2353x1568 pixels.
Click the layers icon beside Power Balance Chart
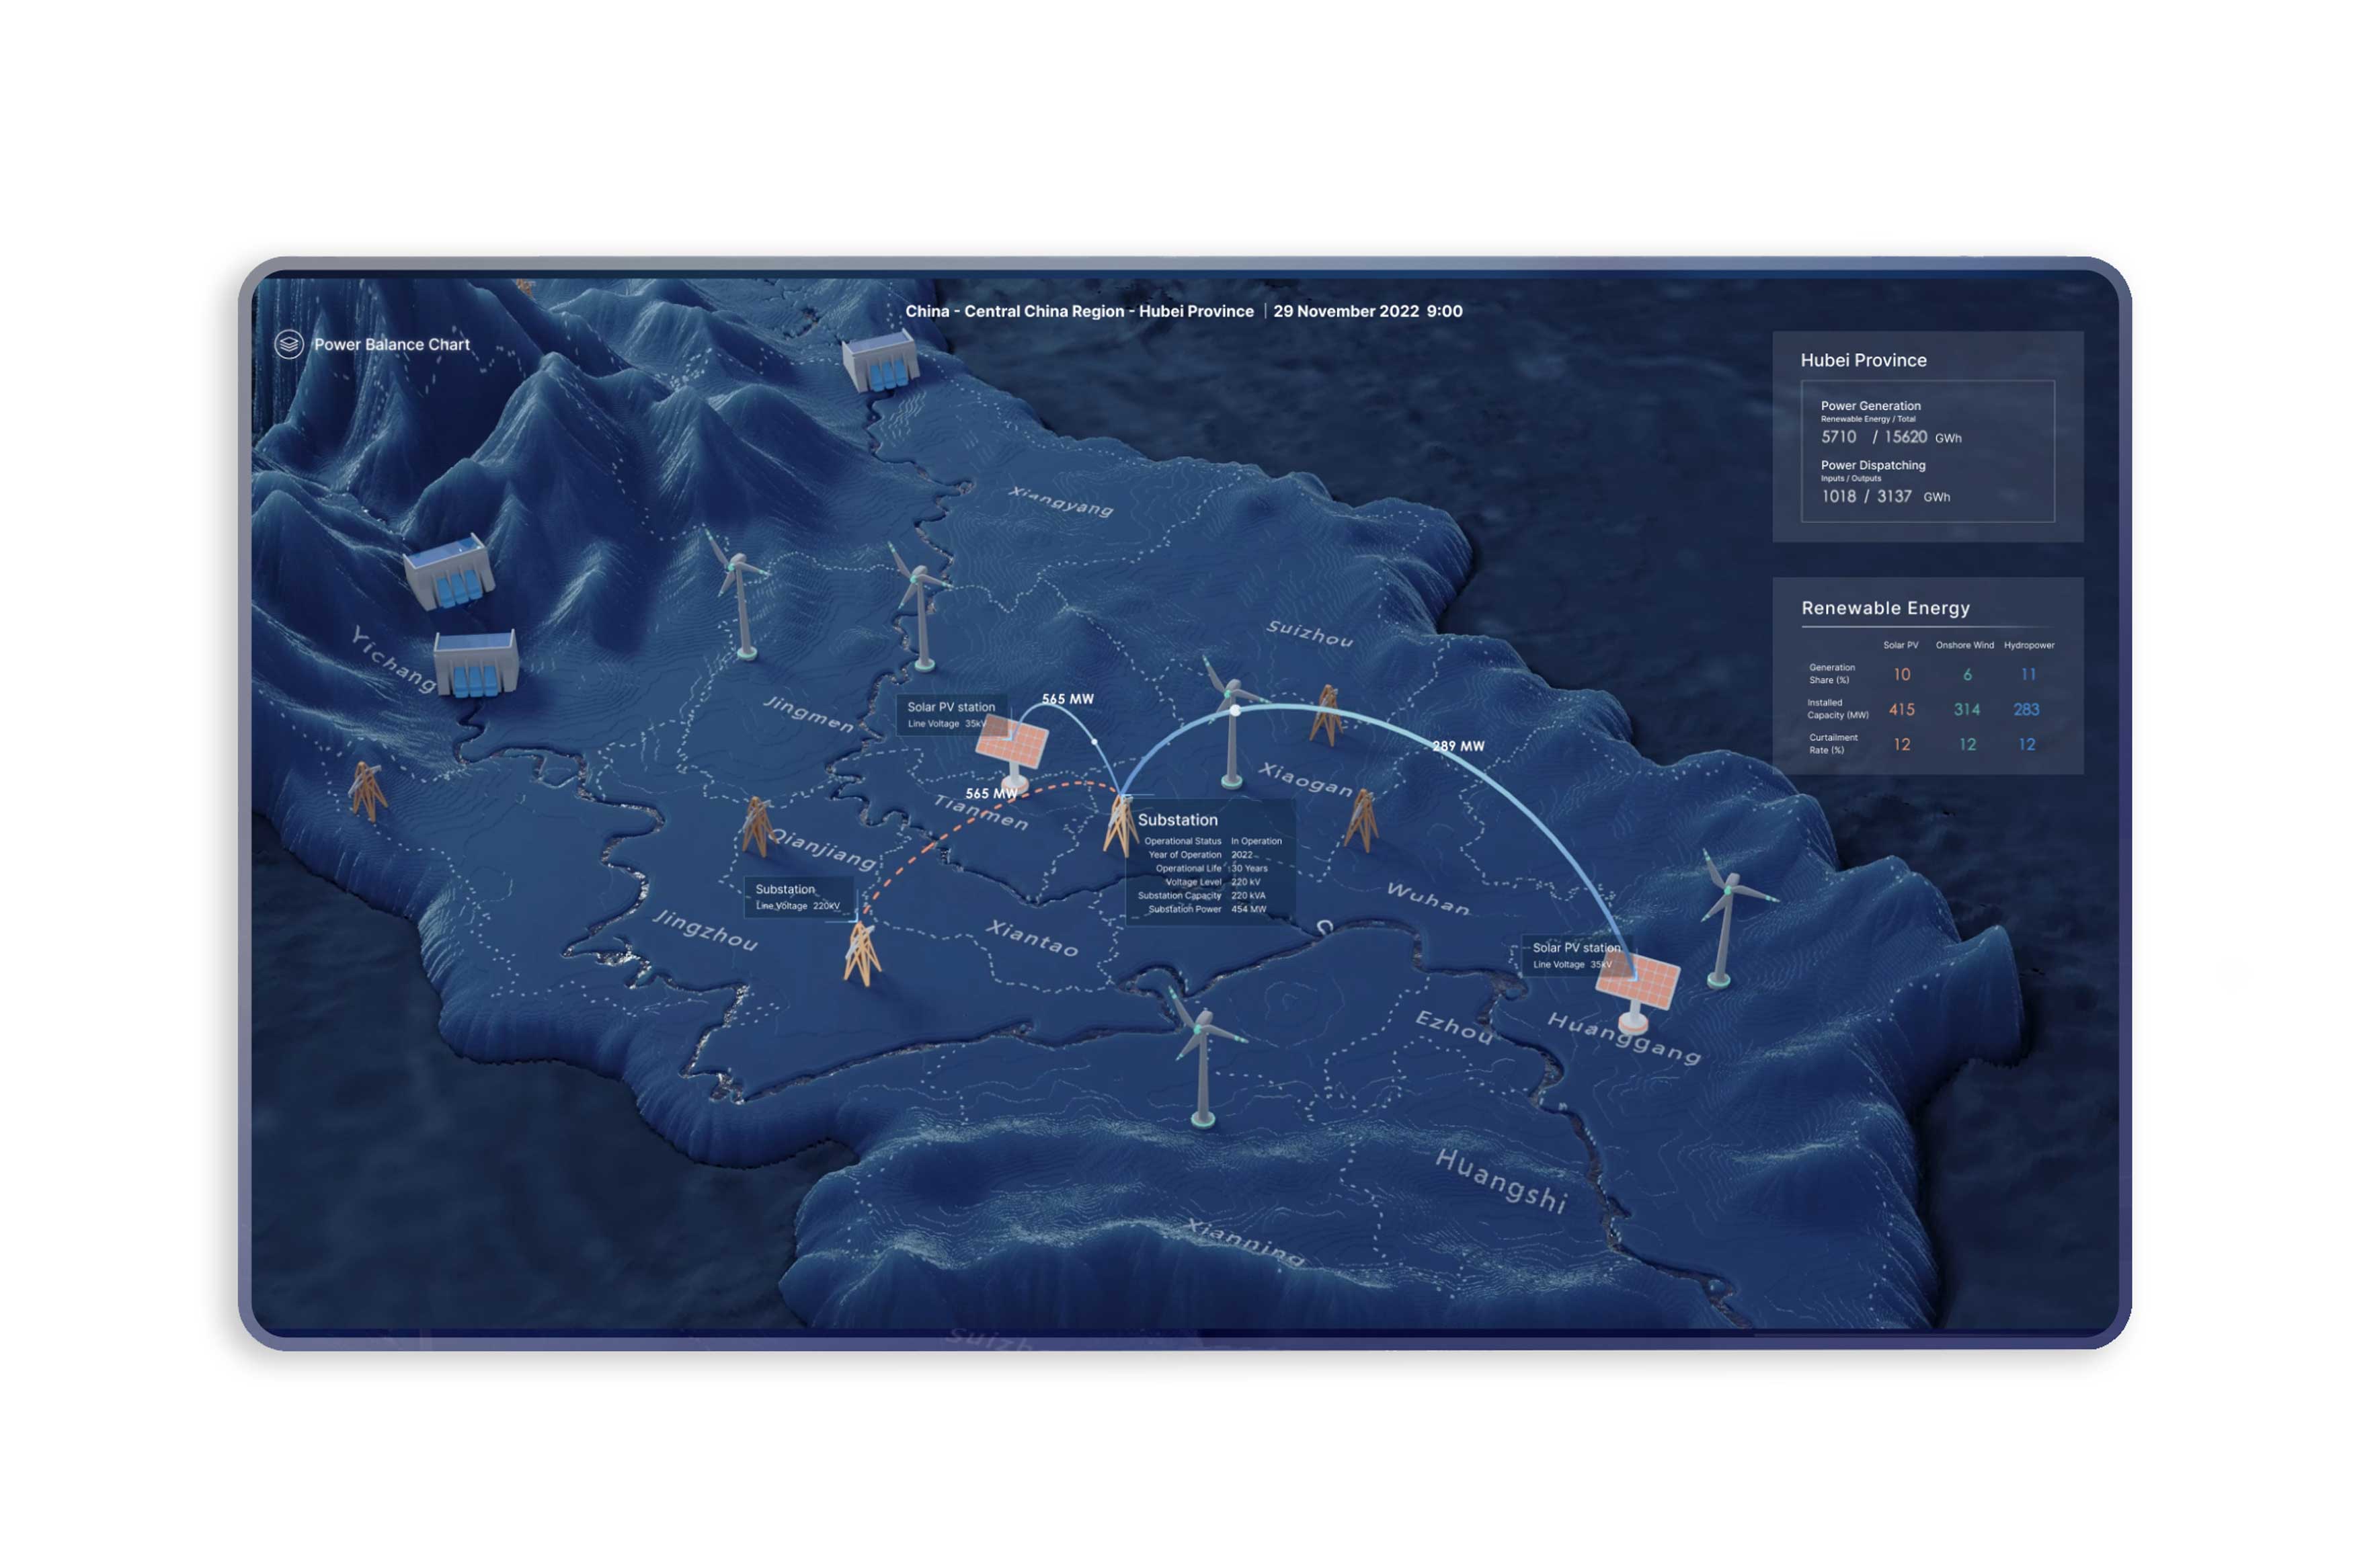[x=289, y=344]
